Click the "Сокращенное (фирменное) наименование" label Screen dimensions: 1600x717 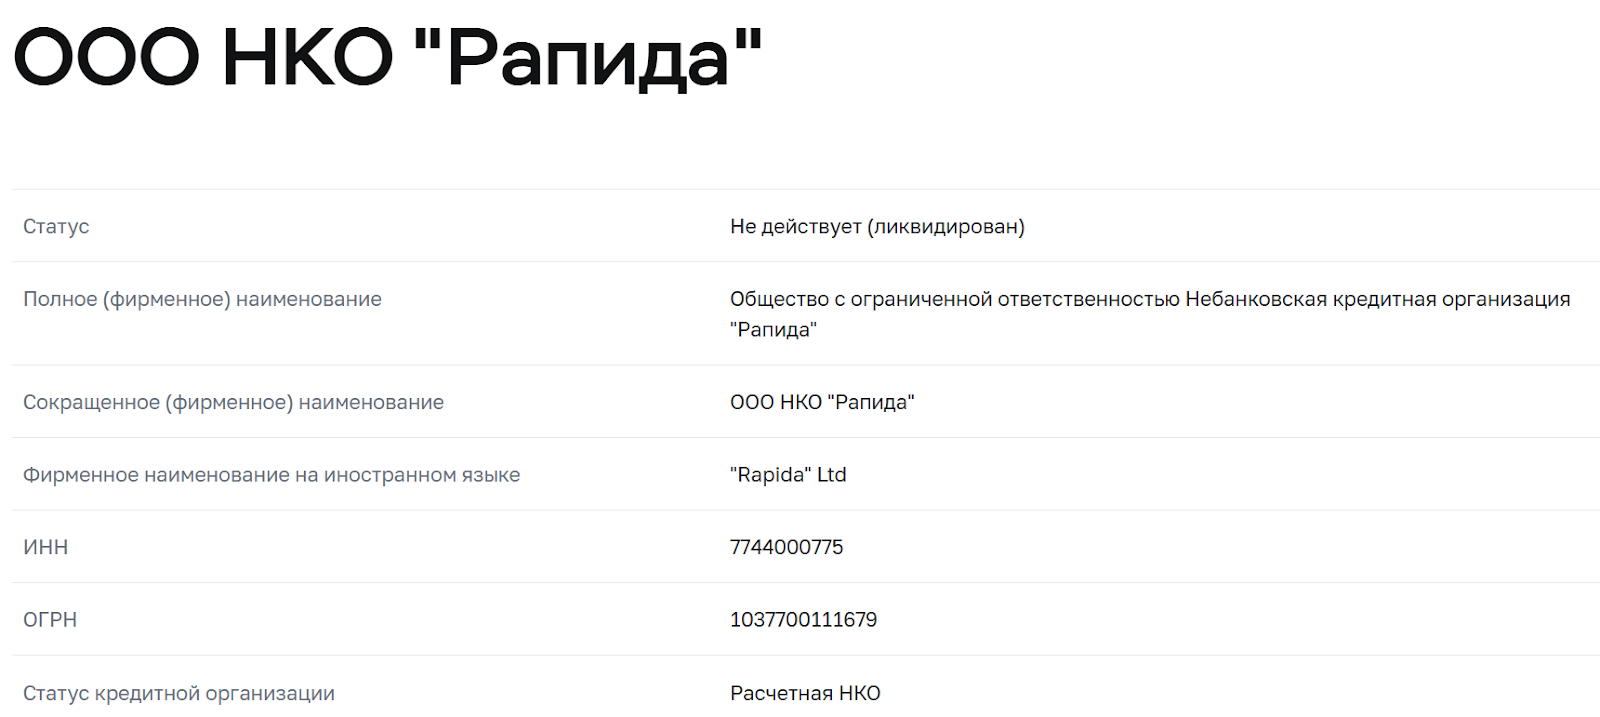(233, 402)
